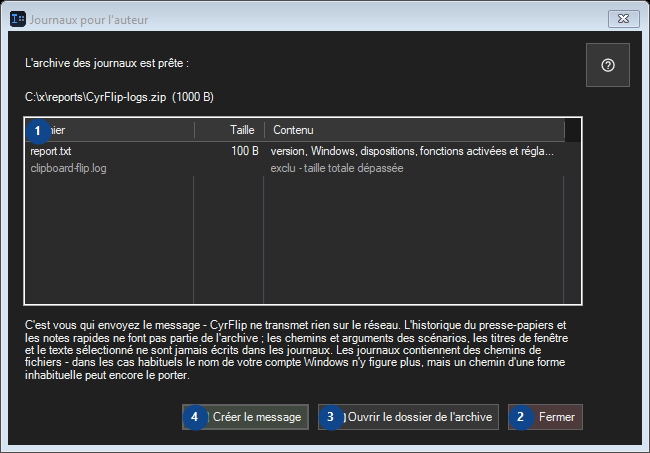Close the Journaux pour l'auteur window

tap(623, 19)
